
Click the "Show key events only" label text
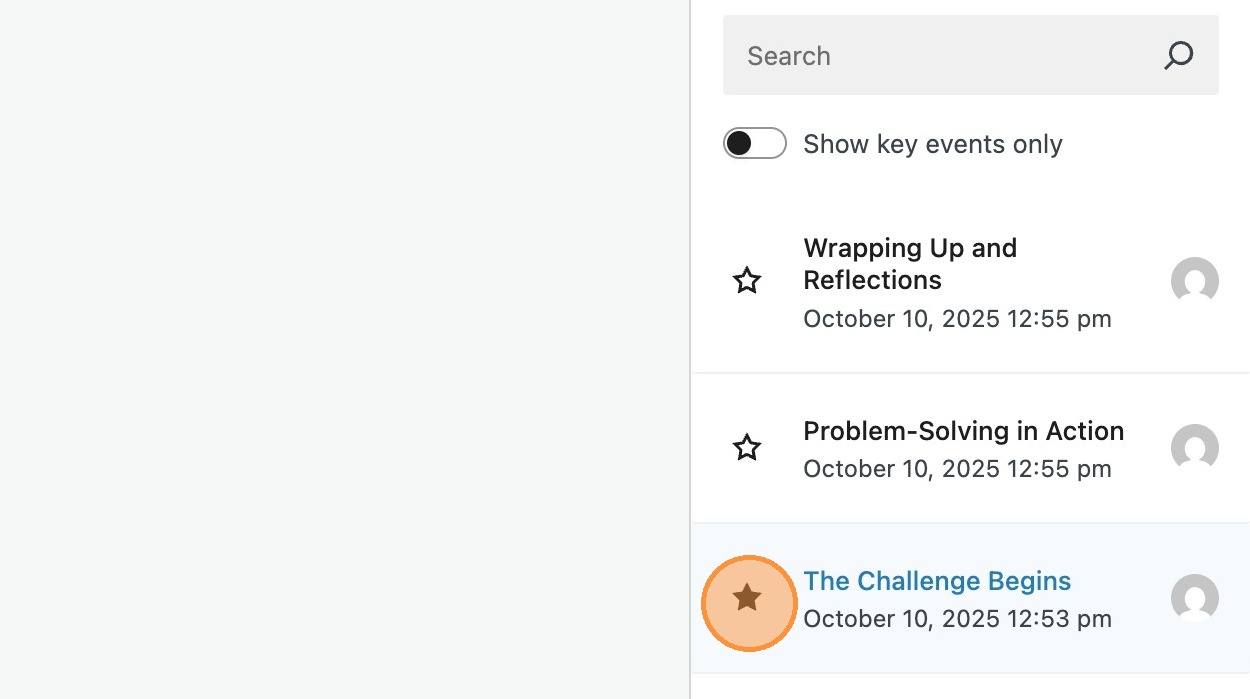pos(932,144)
